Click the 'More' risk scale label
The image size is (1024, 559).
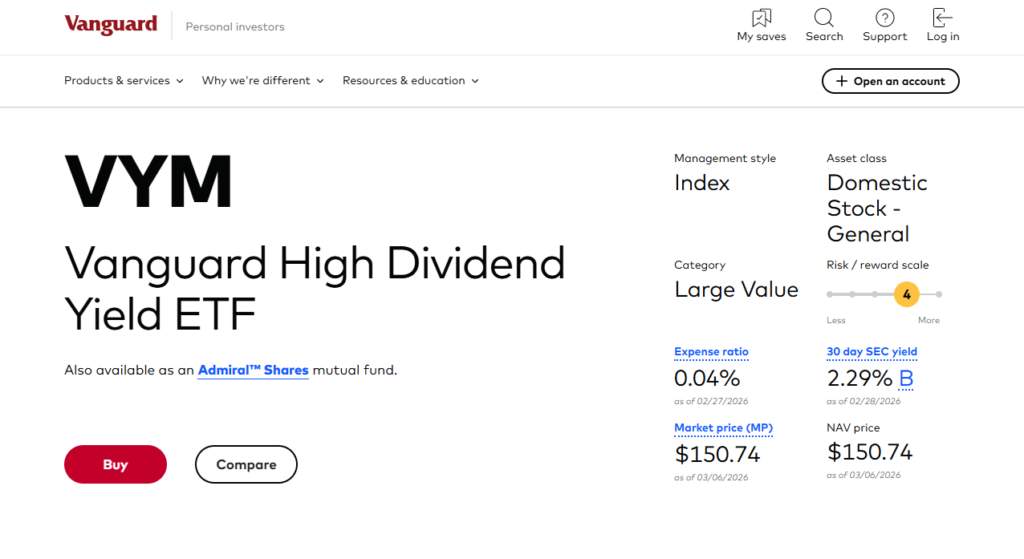(929, 320)
